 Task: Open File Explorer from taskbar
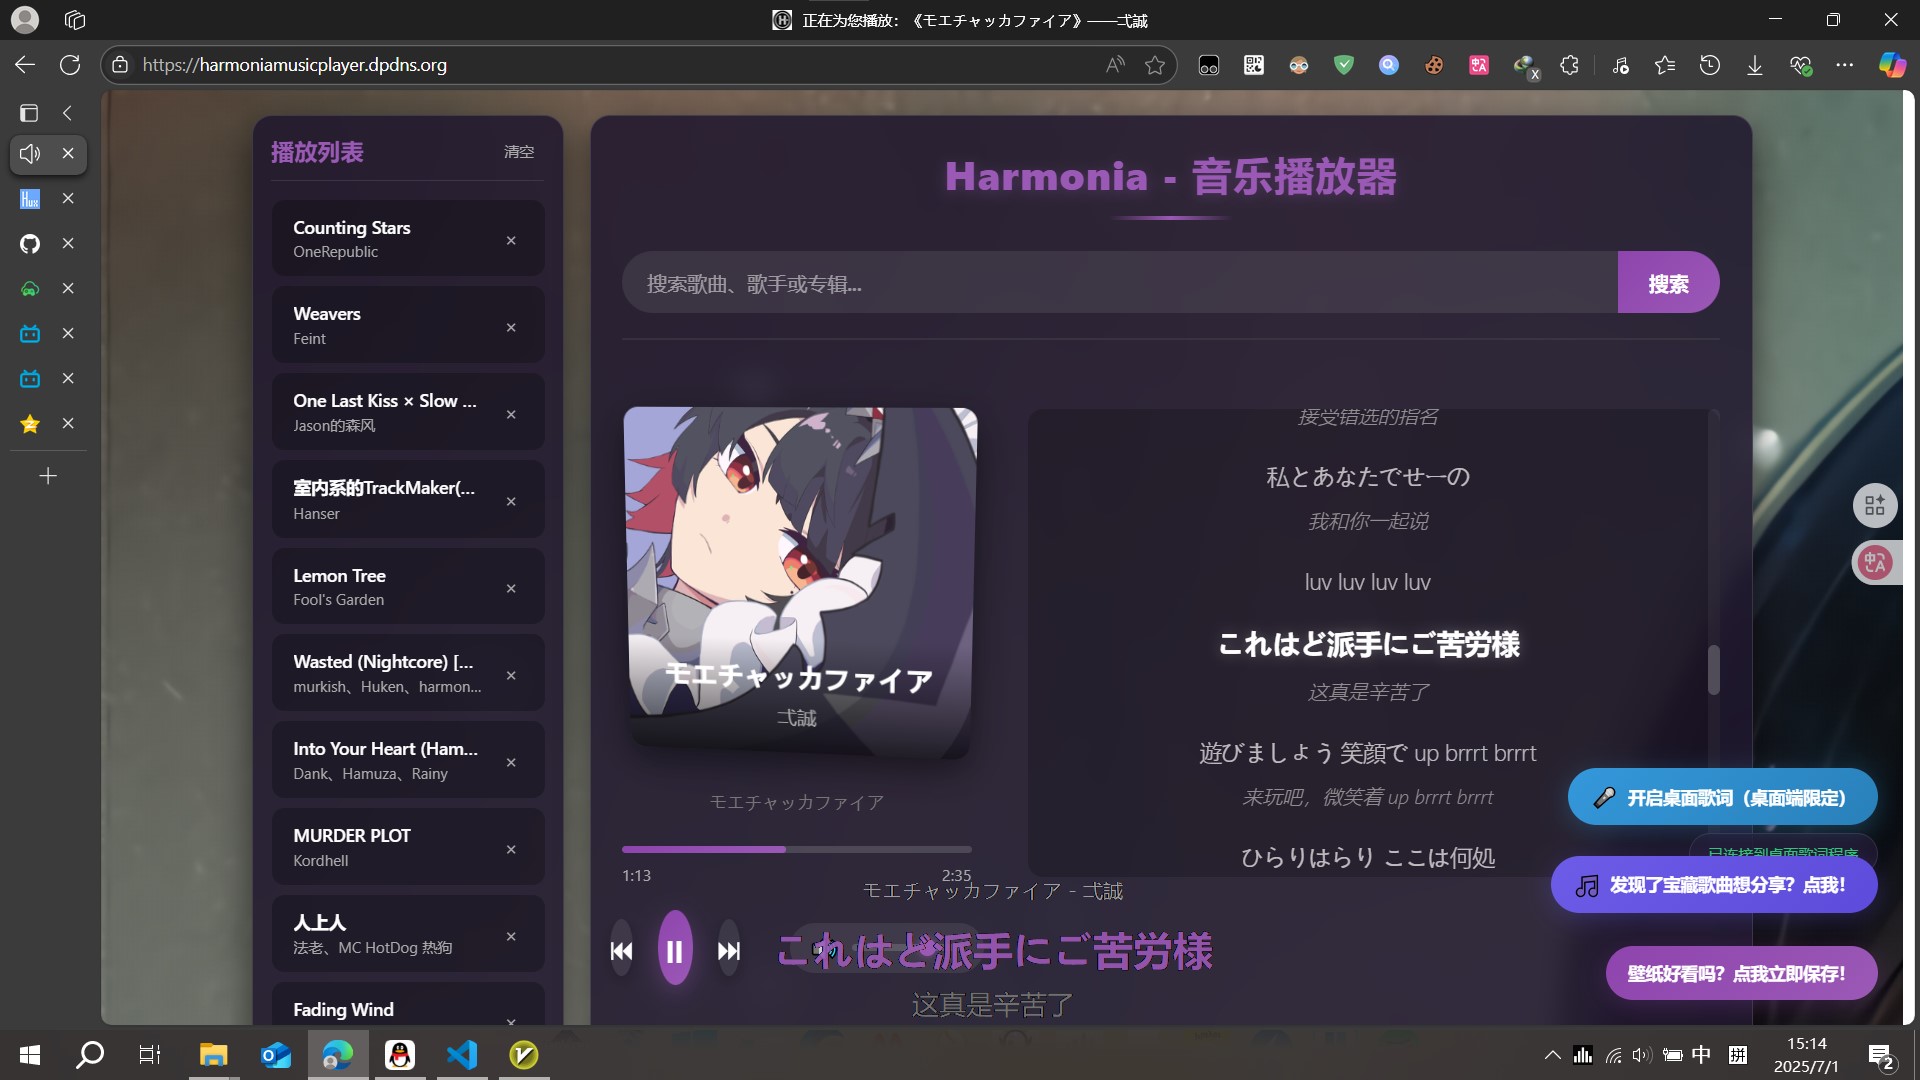pyautogui.click(x=213, y=1054)
